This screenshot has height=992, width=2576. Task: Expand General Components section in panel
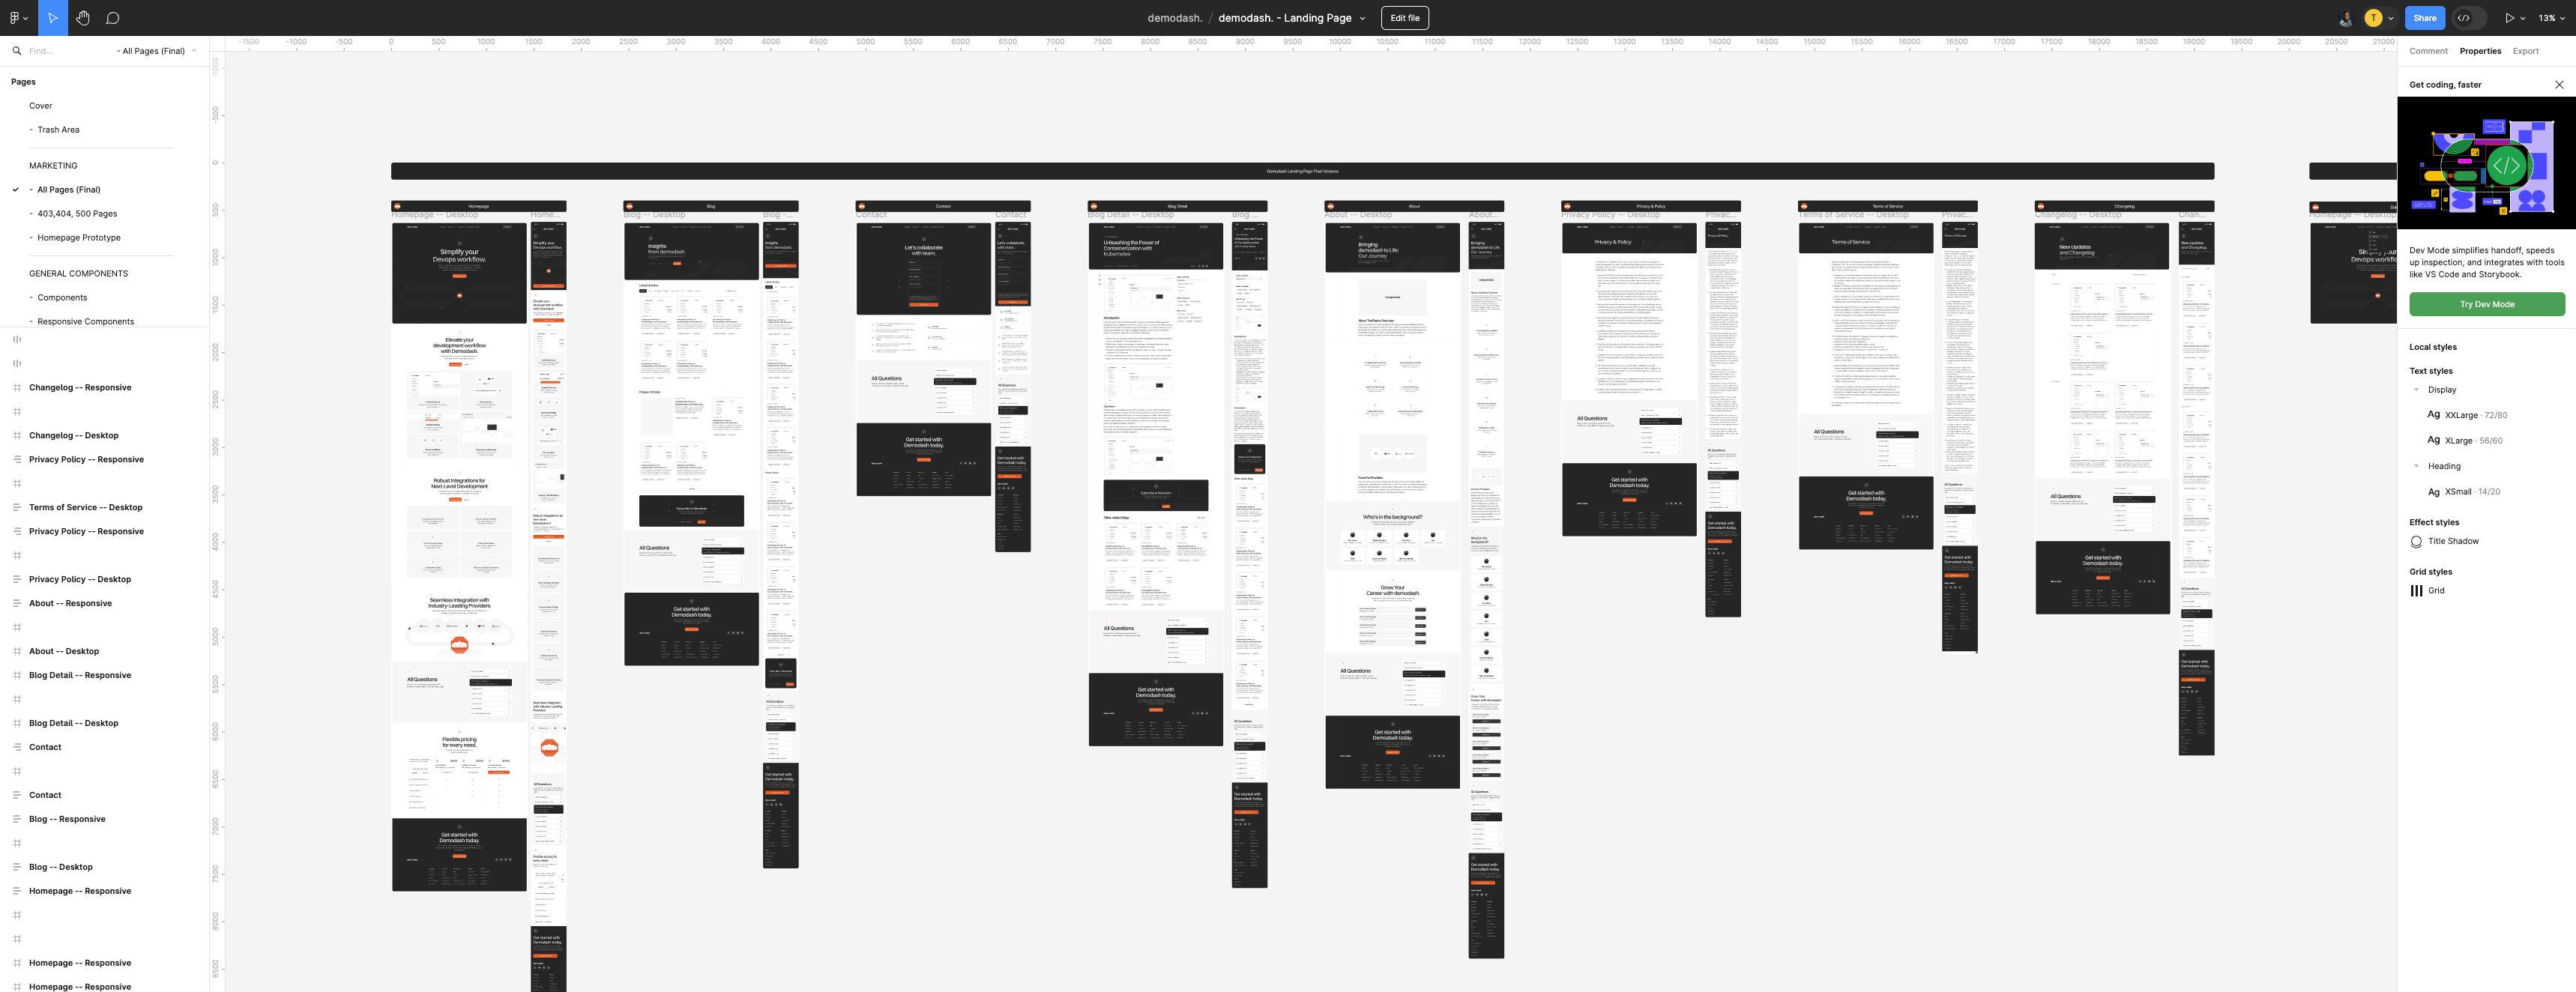pyautogui.click(x=77, y=274)
